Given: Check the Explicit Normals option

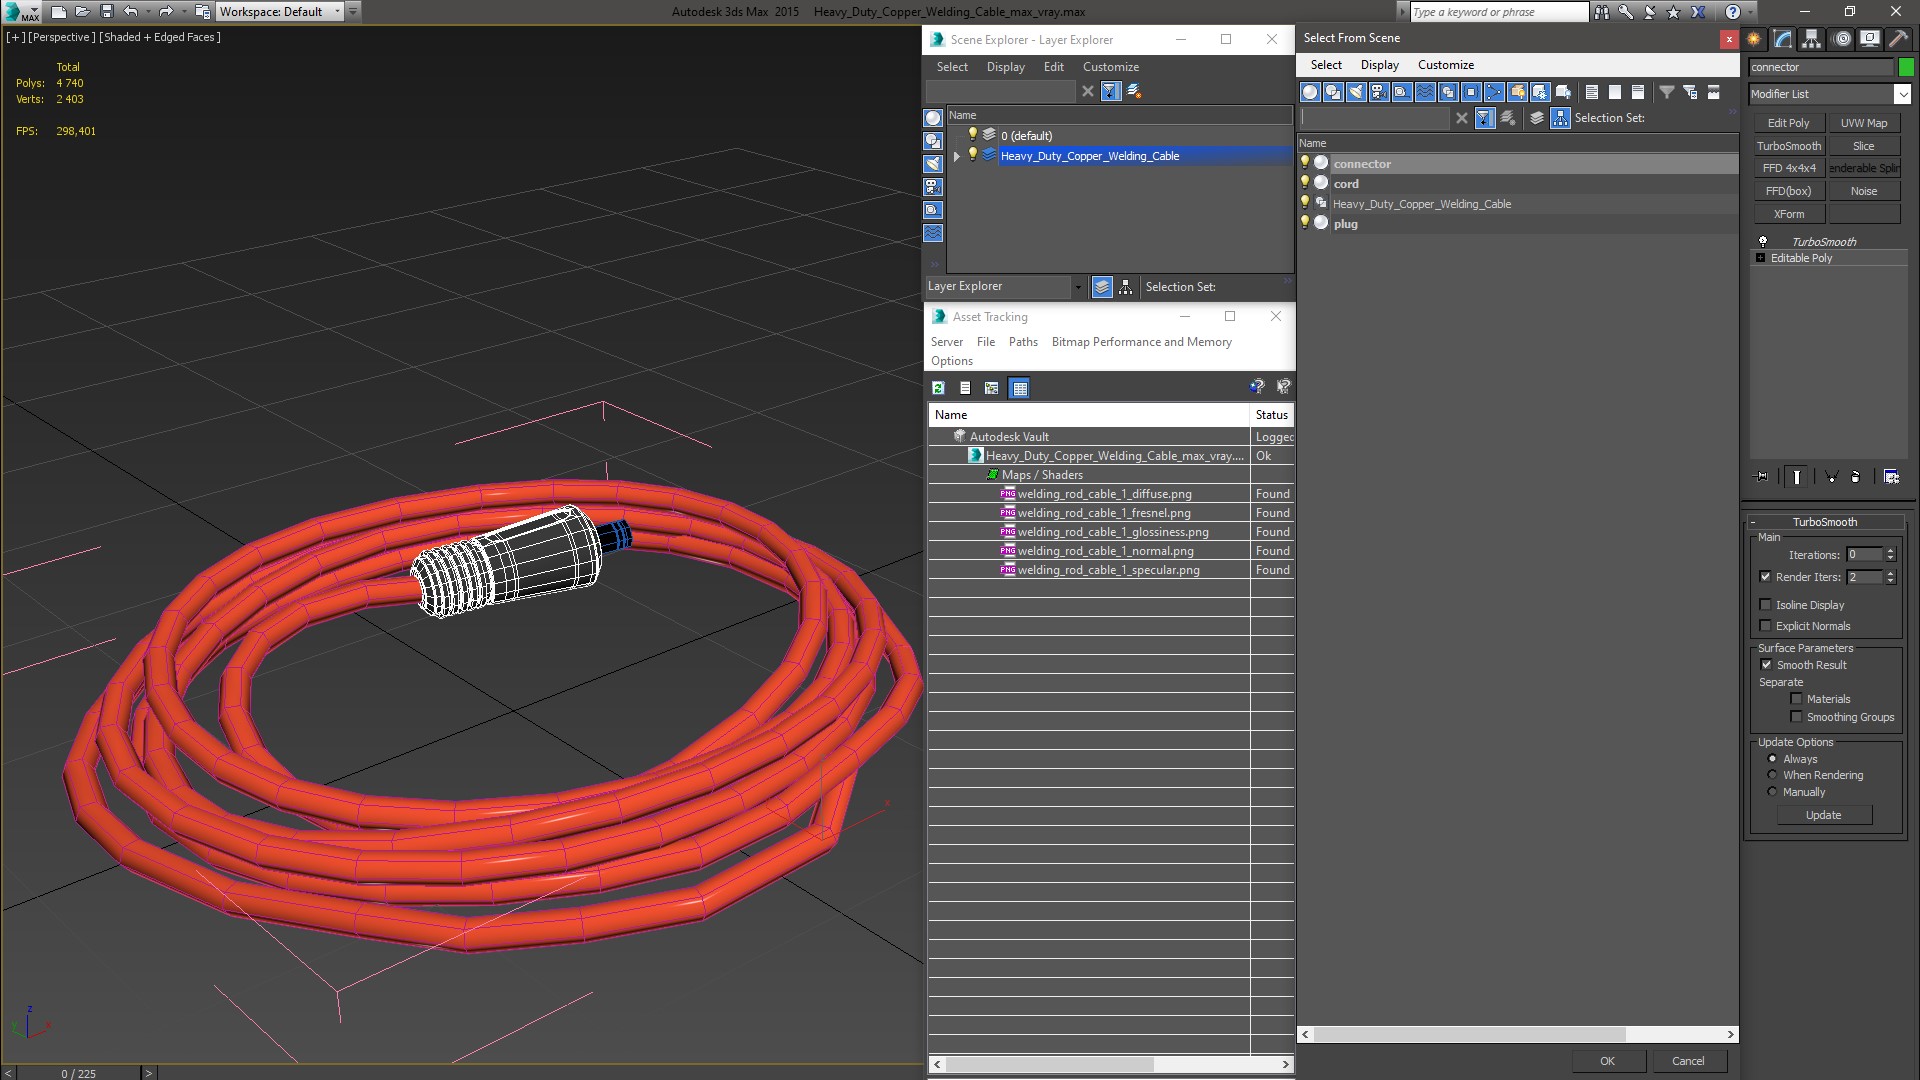Looking at the screenshot, I should click(x=1765, y=626).
